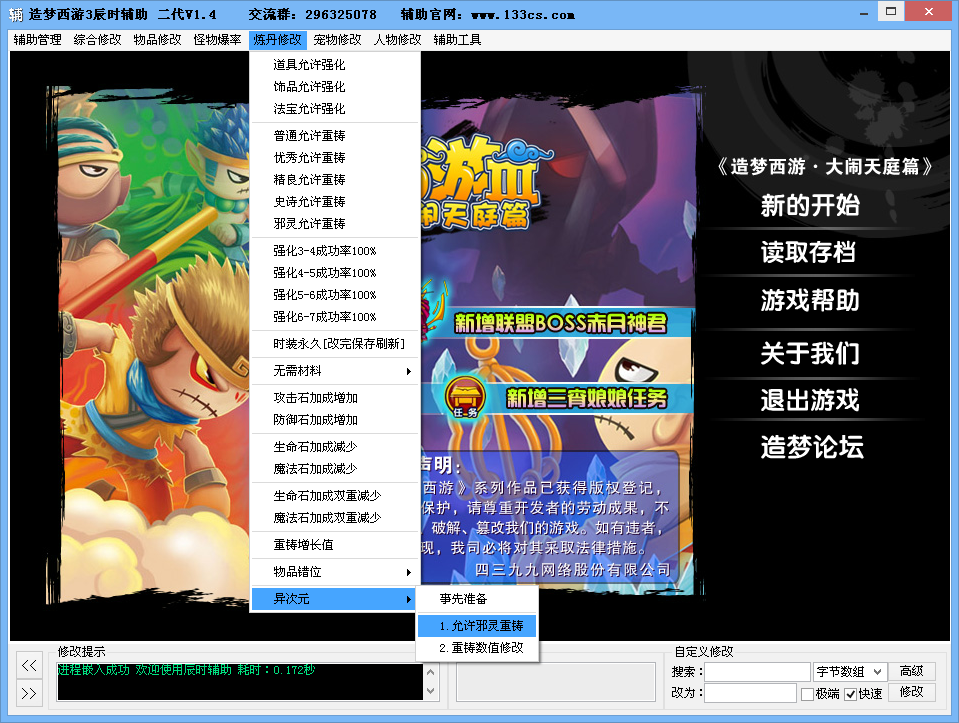This screenshot has height=723, width=959.
Task: Click the 修改 modify button
Action: (912, 692)
